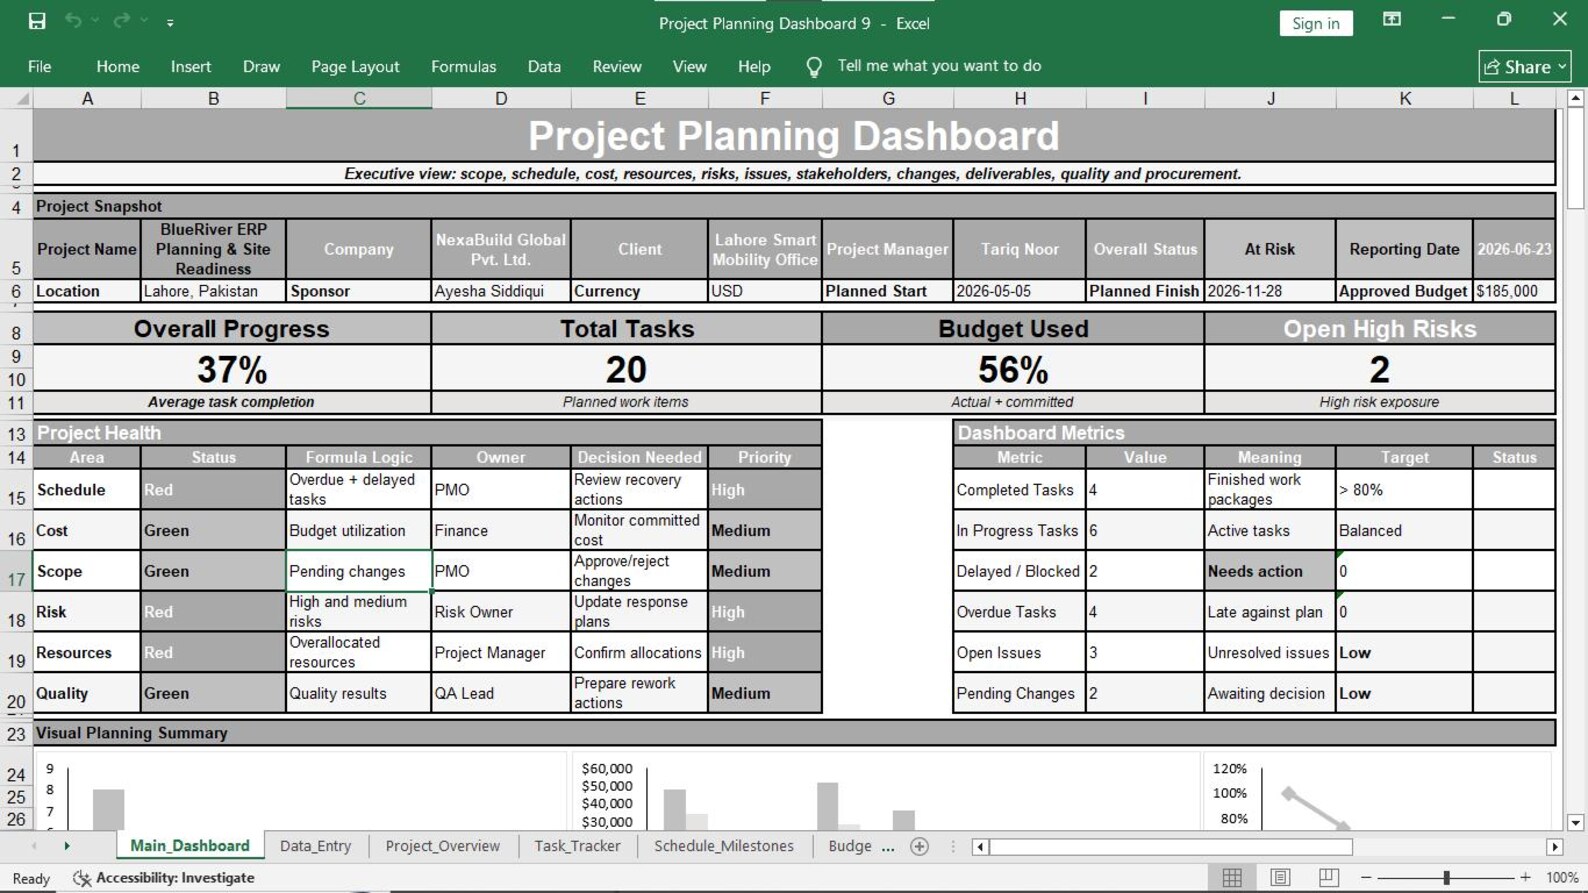Click the more sheets ellipsis
Image resolution: width=1588 pixels, height=893 pixels.
point(887,847)
